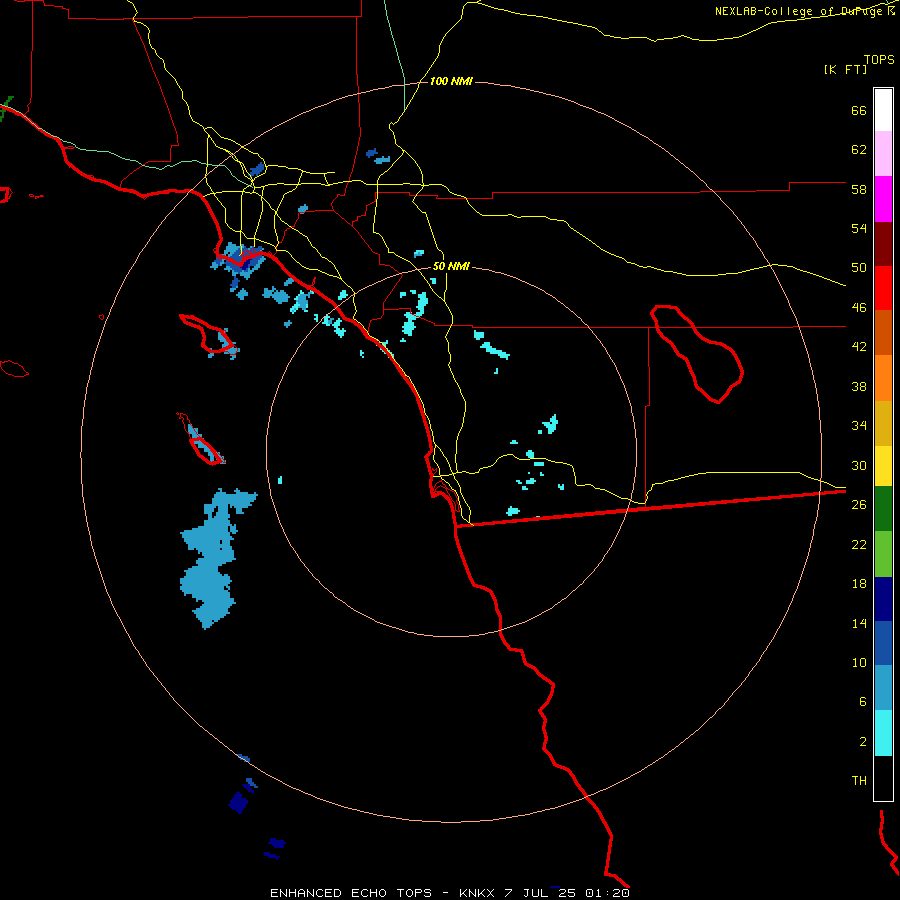Select the dark green legend swatch
The height and width of the screenshot is (900, 900).
[883, 509]
